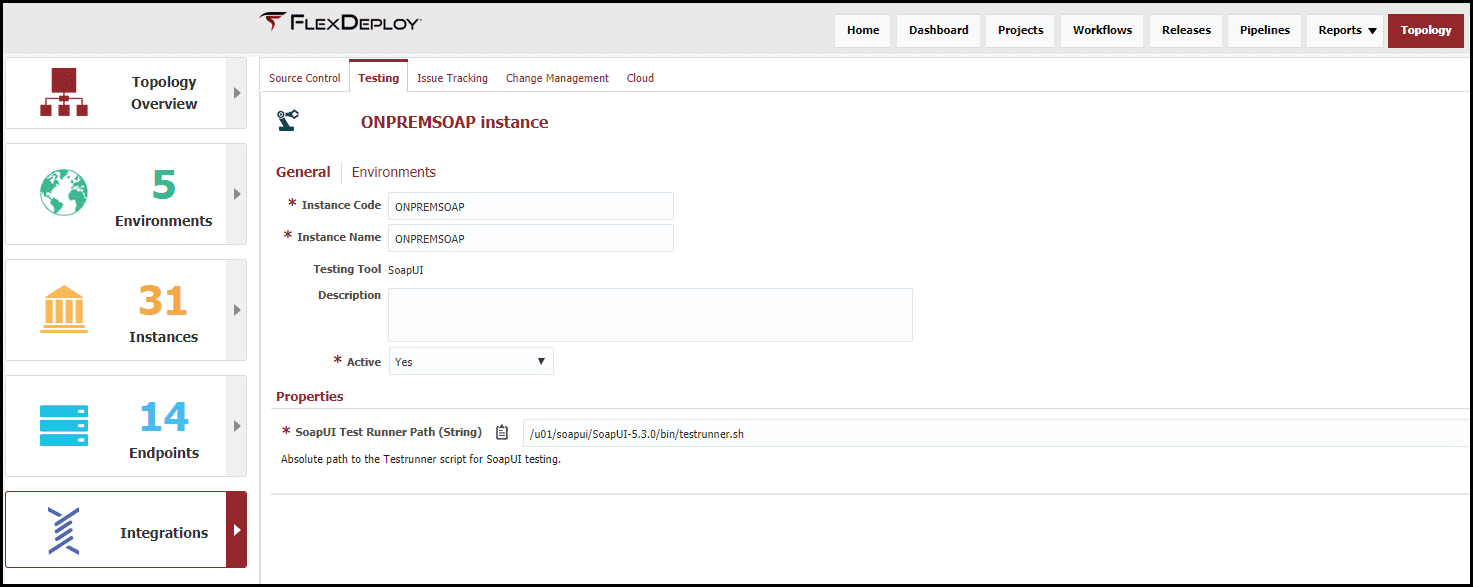
Task: Click the Testing Tool SoapUI value
Action: pyautogui.click(x=406, y=270)
